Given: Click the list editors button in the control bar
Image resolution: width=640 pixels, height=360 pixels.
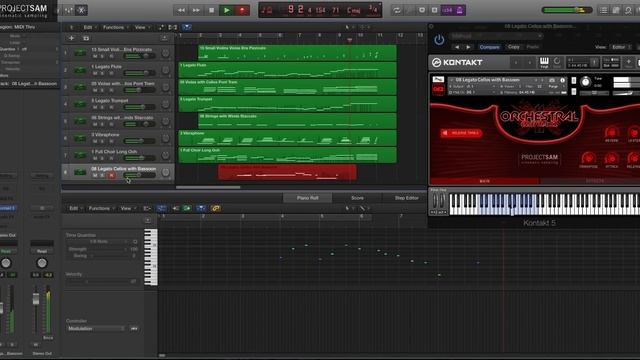Looking at the screenshot, I should tap(603, 10).
